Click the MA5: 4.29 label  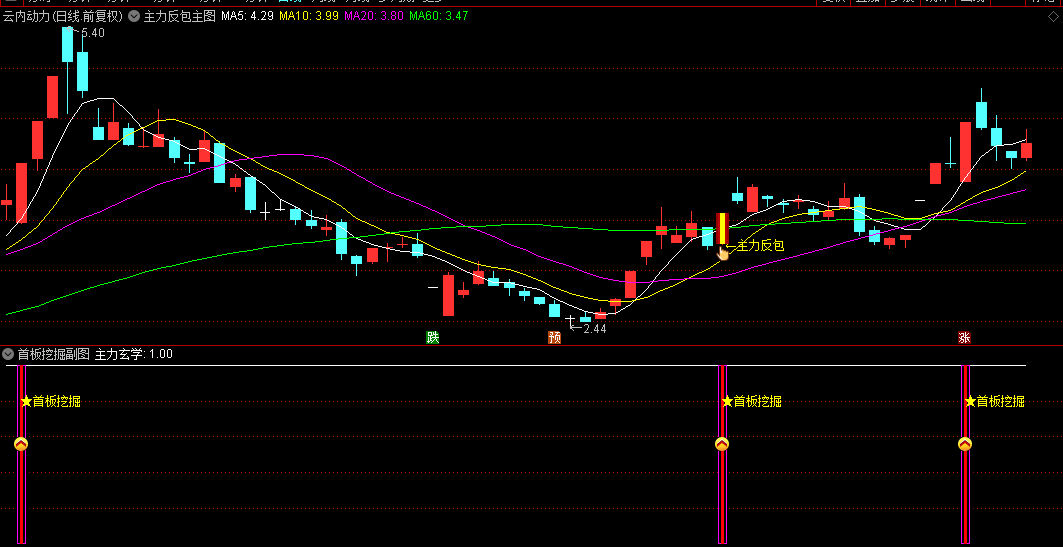point(247,16)
